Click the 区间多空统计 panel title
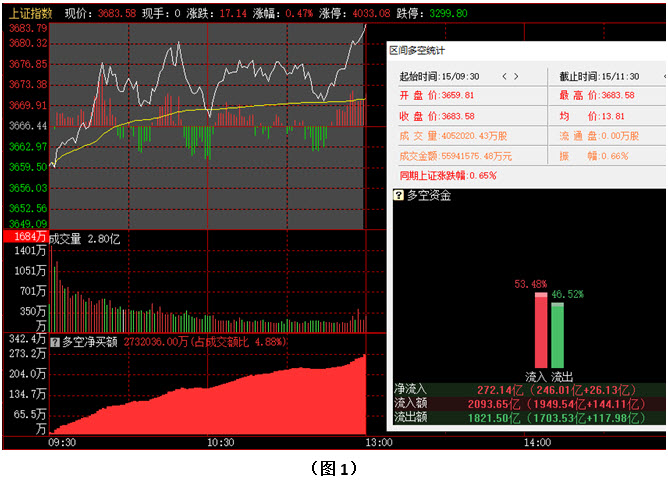 coord(417,51)
